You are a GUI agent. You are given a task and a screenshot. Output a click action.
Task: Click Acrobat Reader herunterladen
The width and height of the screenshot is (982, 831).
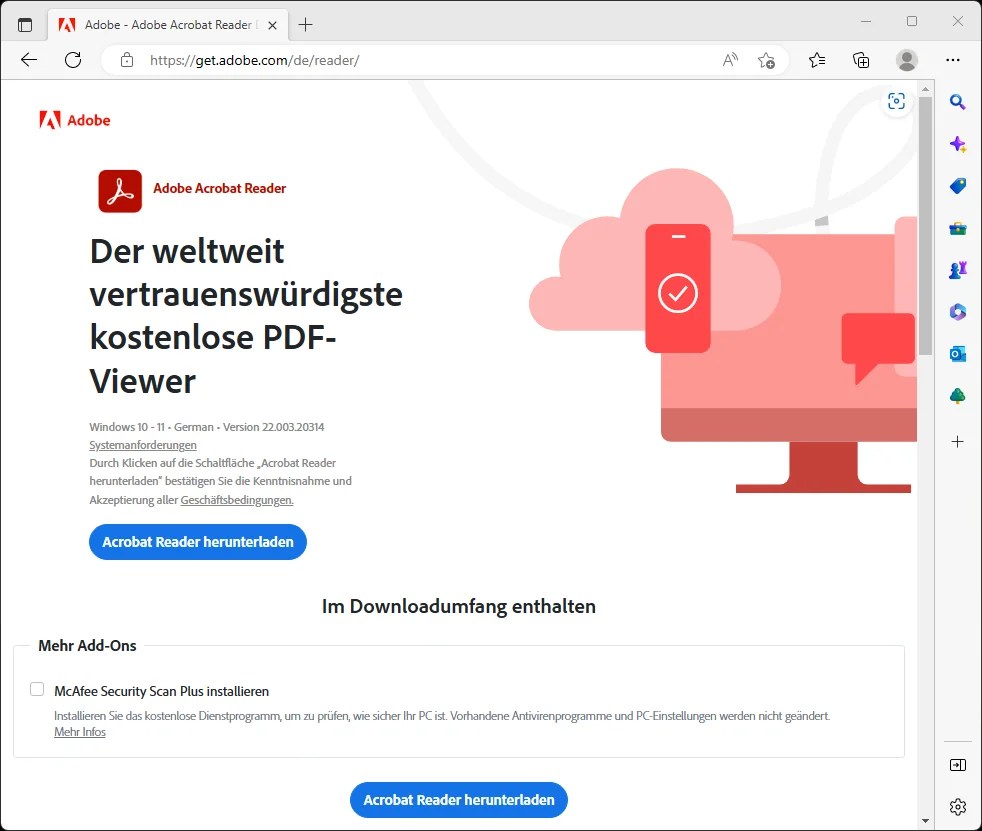point(197,541)
